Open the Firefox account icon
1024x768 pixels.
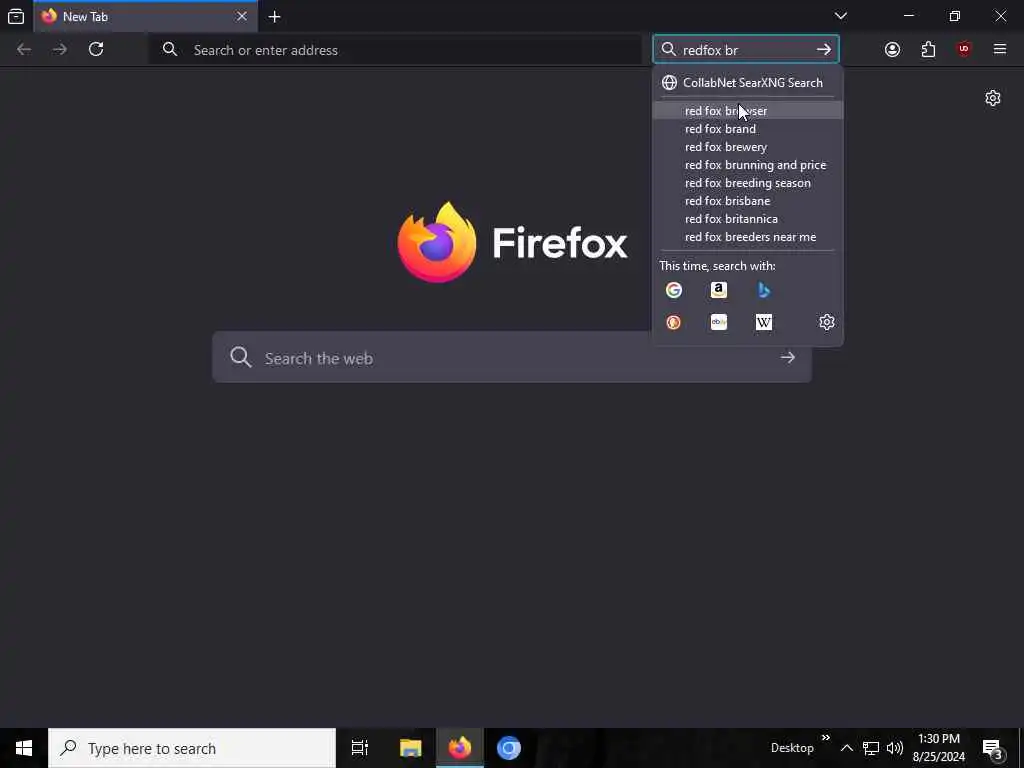pos(892,50)
